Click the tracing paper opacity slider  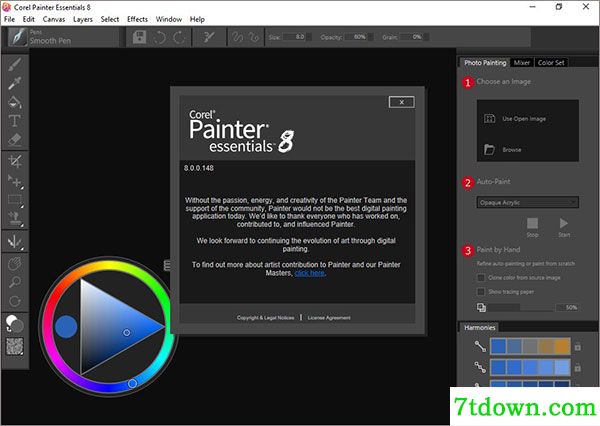point(520,307)
